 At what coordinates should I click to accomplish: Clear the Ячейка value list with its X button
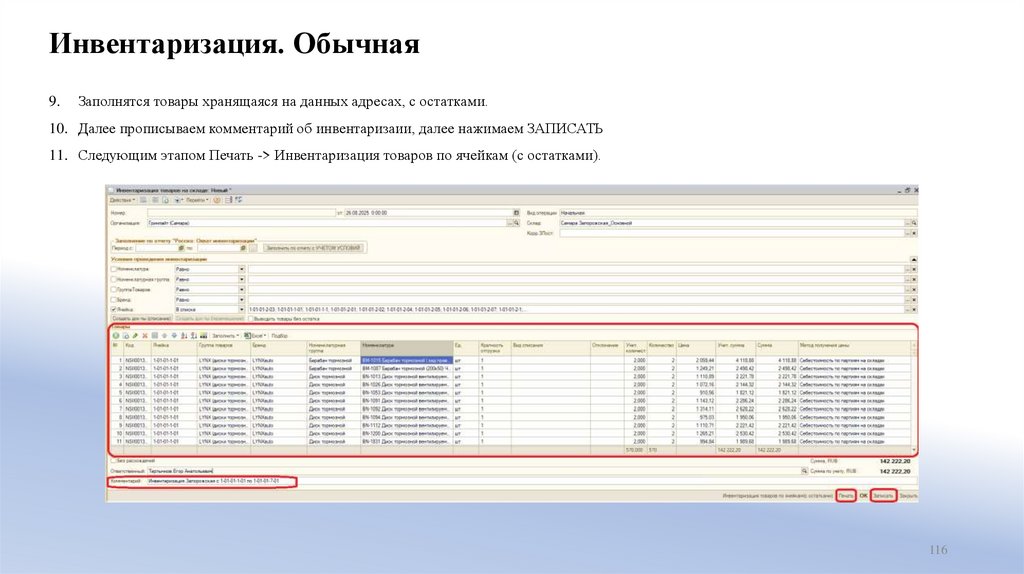(914, 310)
